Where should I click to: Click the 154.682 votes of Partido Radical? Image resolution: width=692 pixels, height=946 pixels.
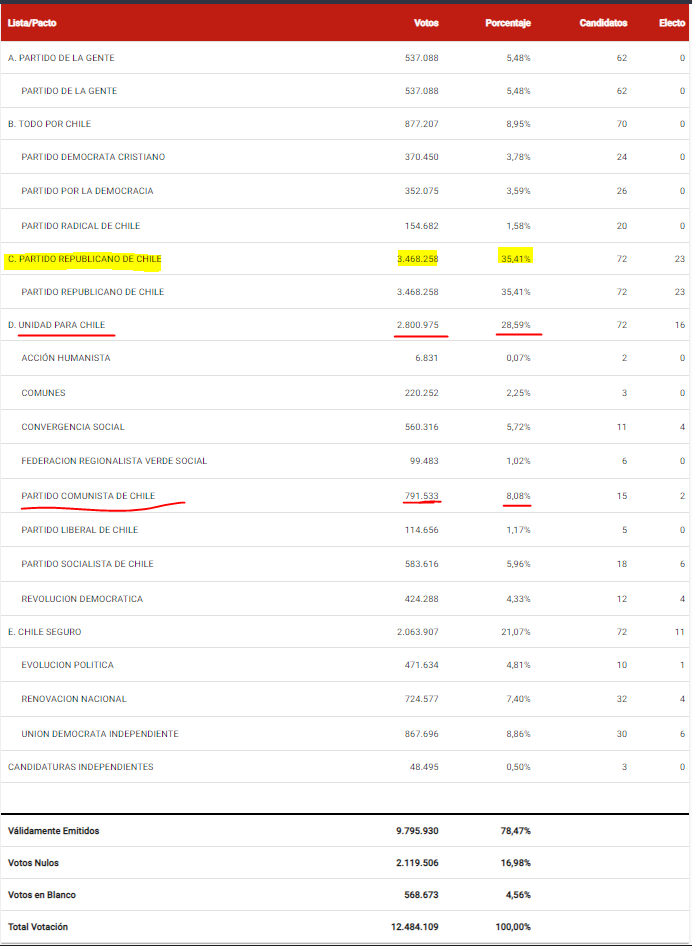click(x=421, y=226)
